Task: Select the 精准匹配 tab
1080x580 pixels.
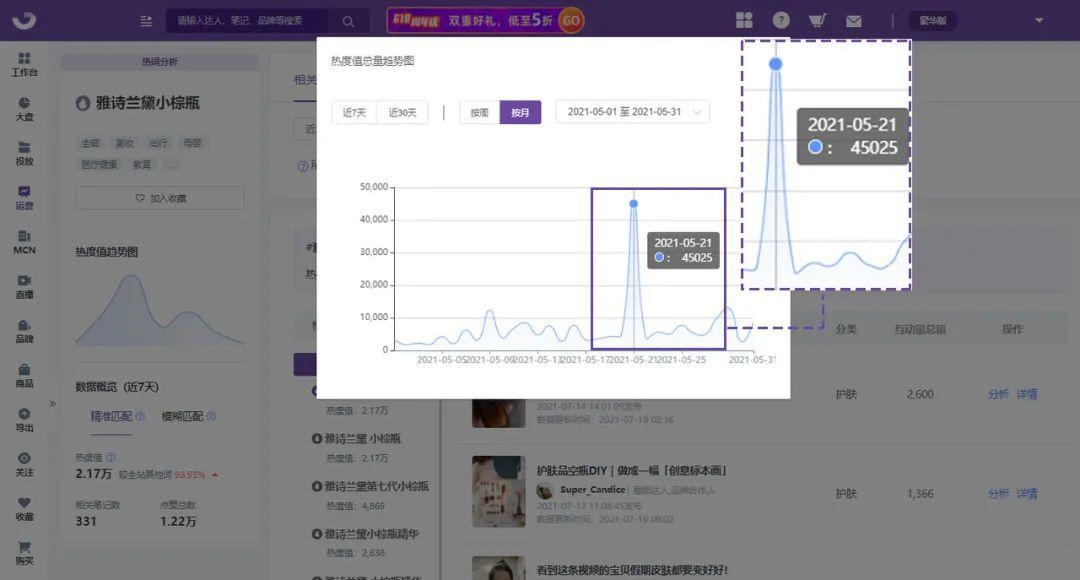Action: pyautogui.click(x=111, y=416)
